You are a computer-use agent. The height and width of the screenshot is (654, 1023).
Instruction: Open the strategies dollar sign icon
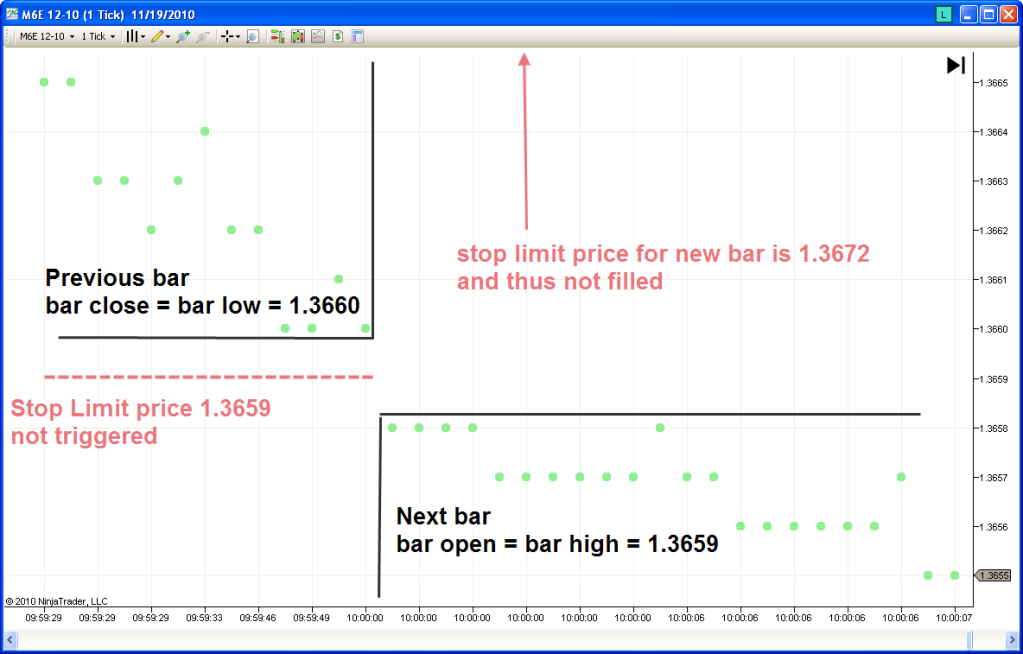click(338, 36)
